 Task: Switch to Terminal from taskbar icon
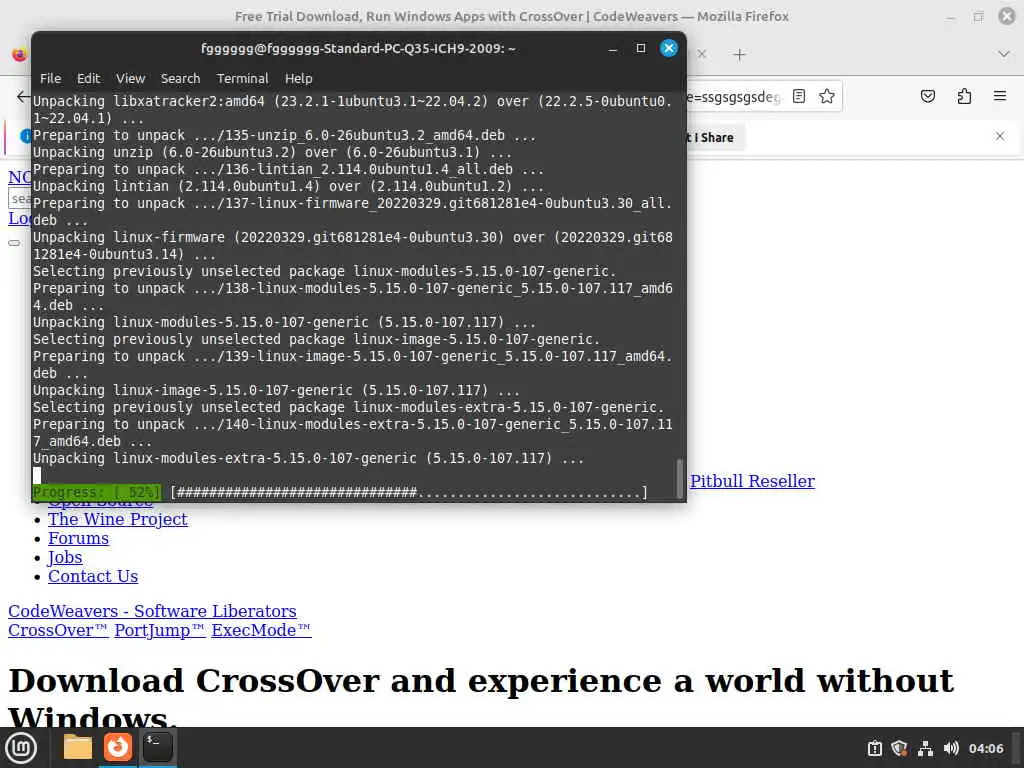point(157,747)
